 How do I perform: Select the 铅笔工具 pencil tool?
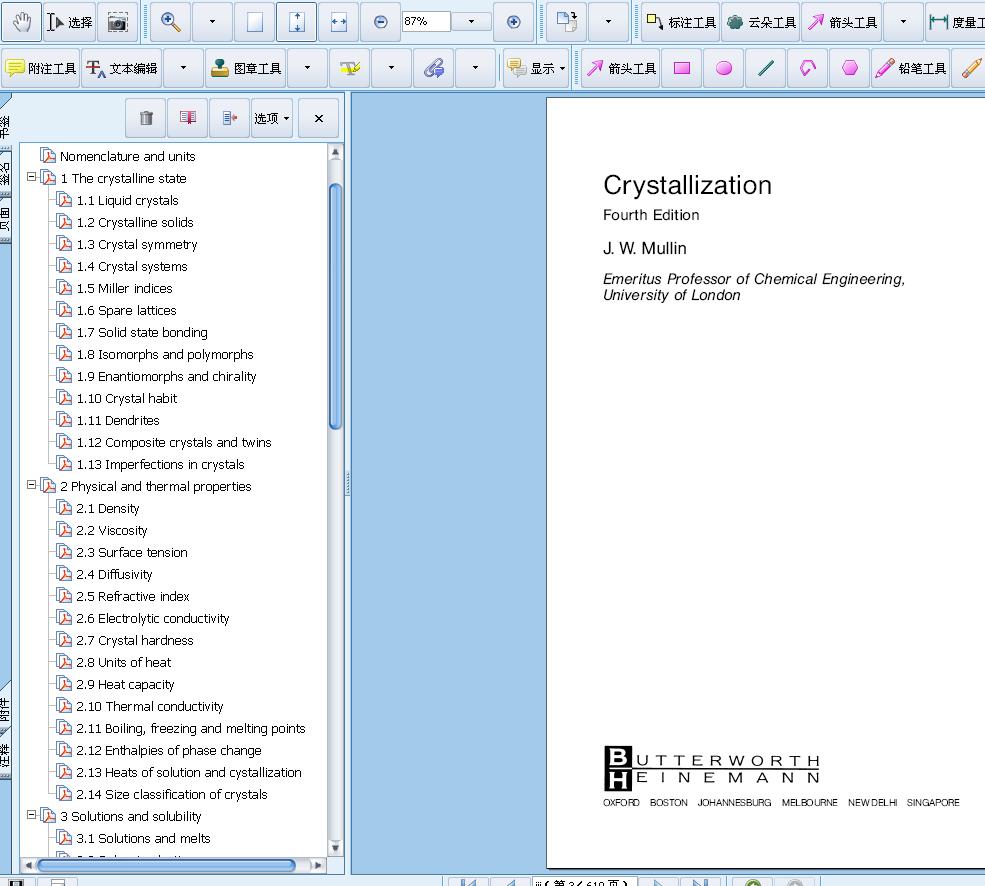click(x=910, y=68)
